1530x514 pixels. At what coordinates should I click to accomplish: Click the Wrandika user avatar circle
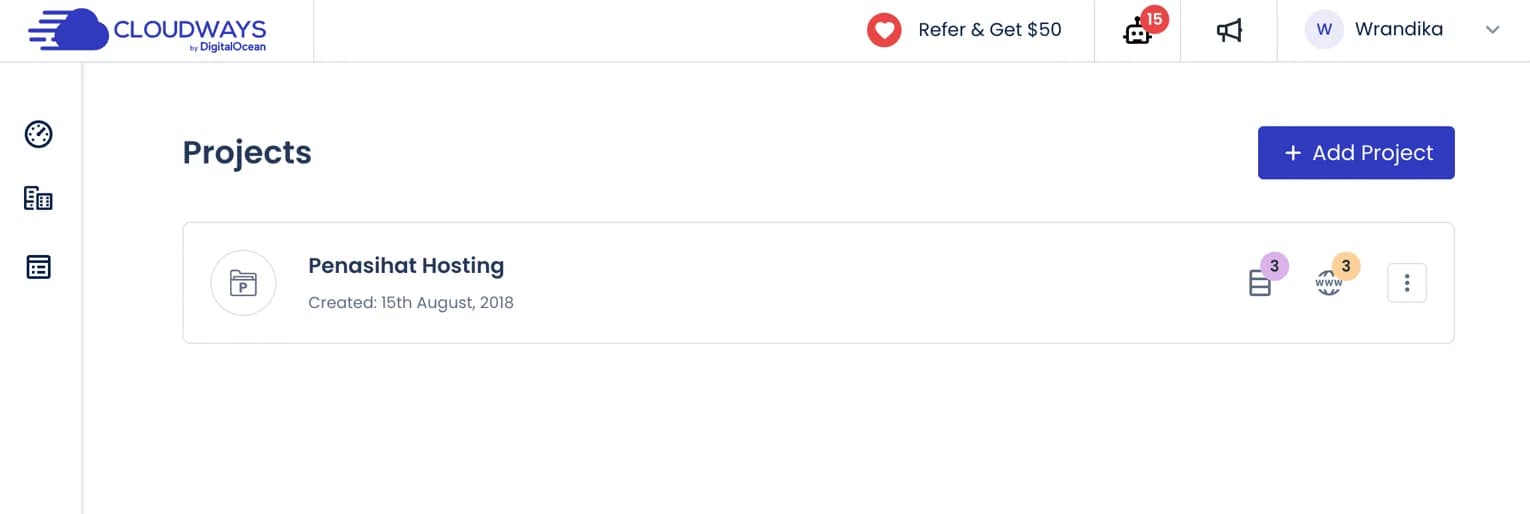[1324, 30]
